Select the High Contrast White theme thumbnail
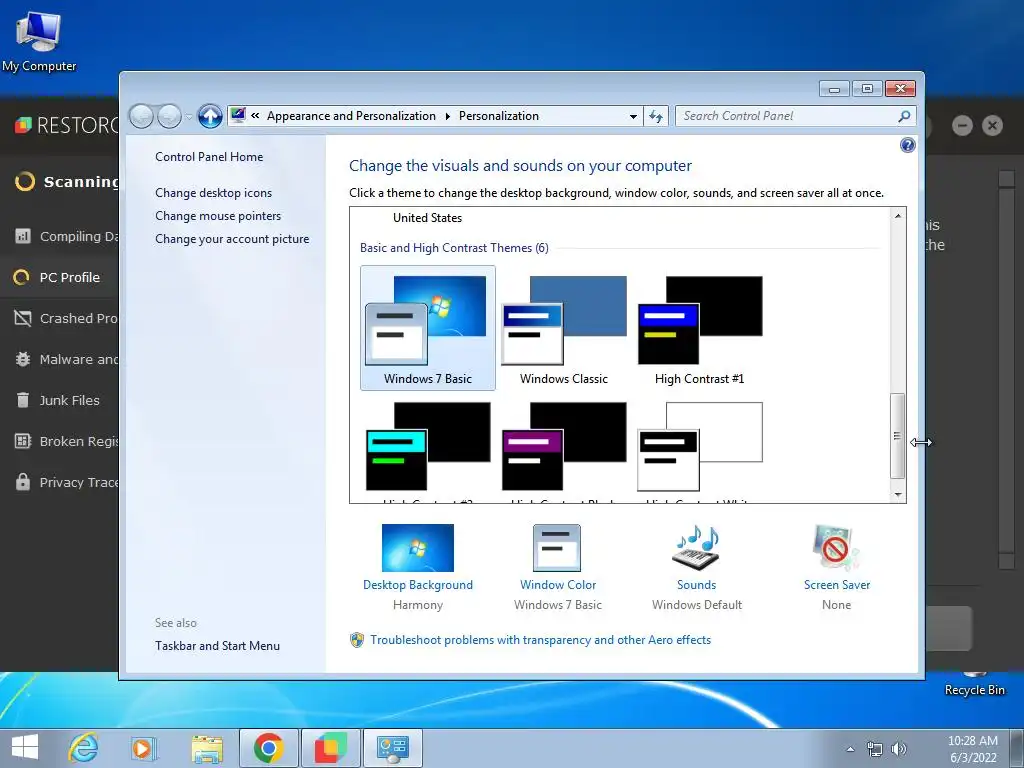The height and width of the screenshot is (768, 1024). 699,447
